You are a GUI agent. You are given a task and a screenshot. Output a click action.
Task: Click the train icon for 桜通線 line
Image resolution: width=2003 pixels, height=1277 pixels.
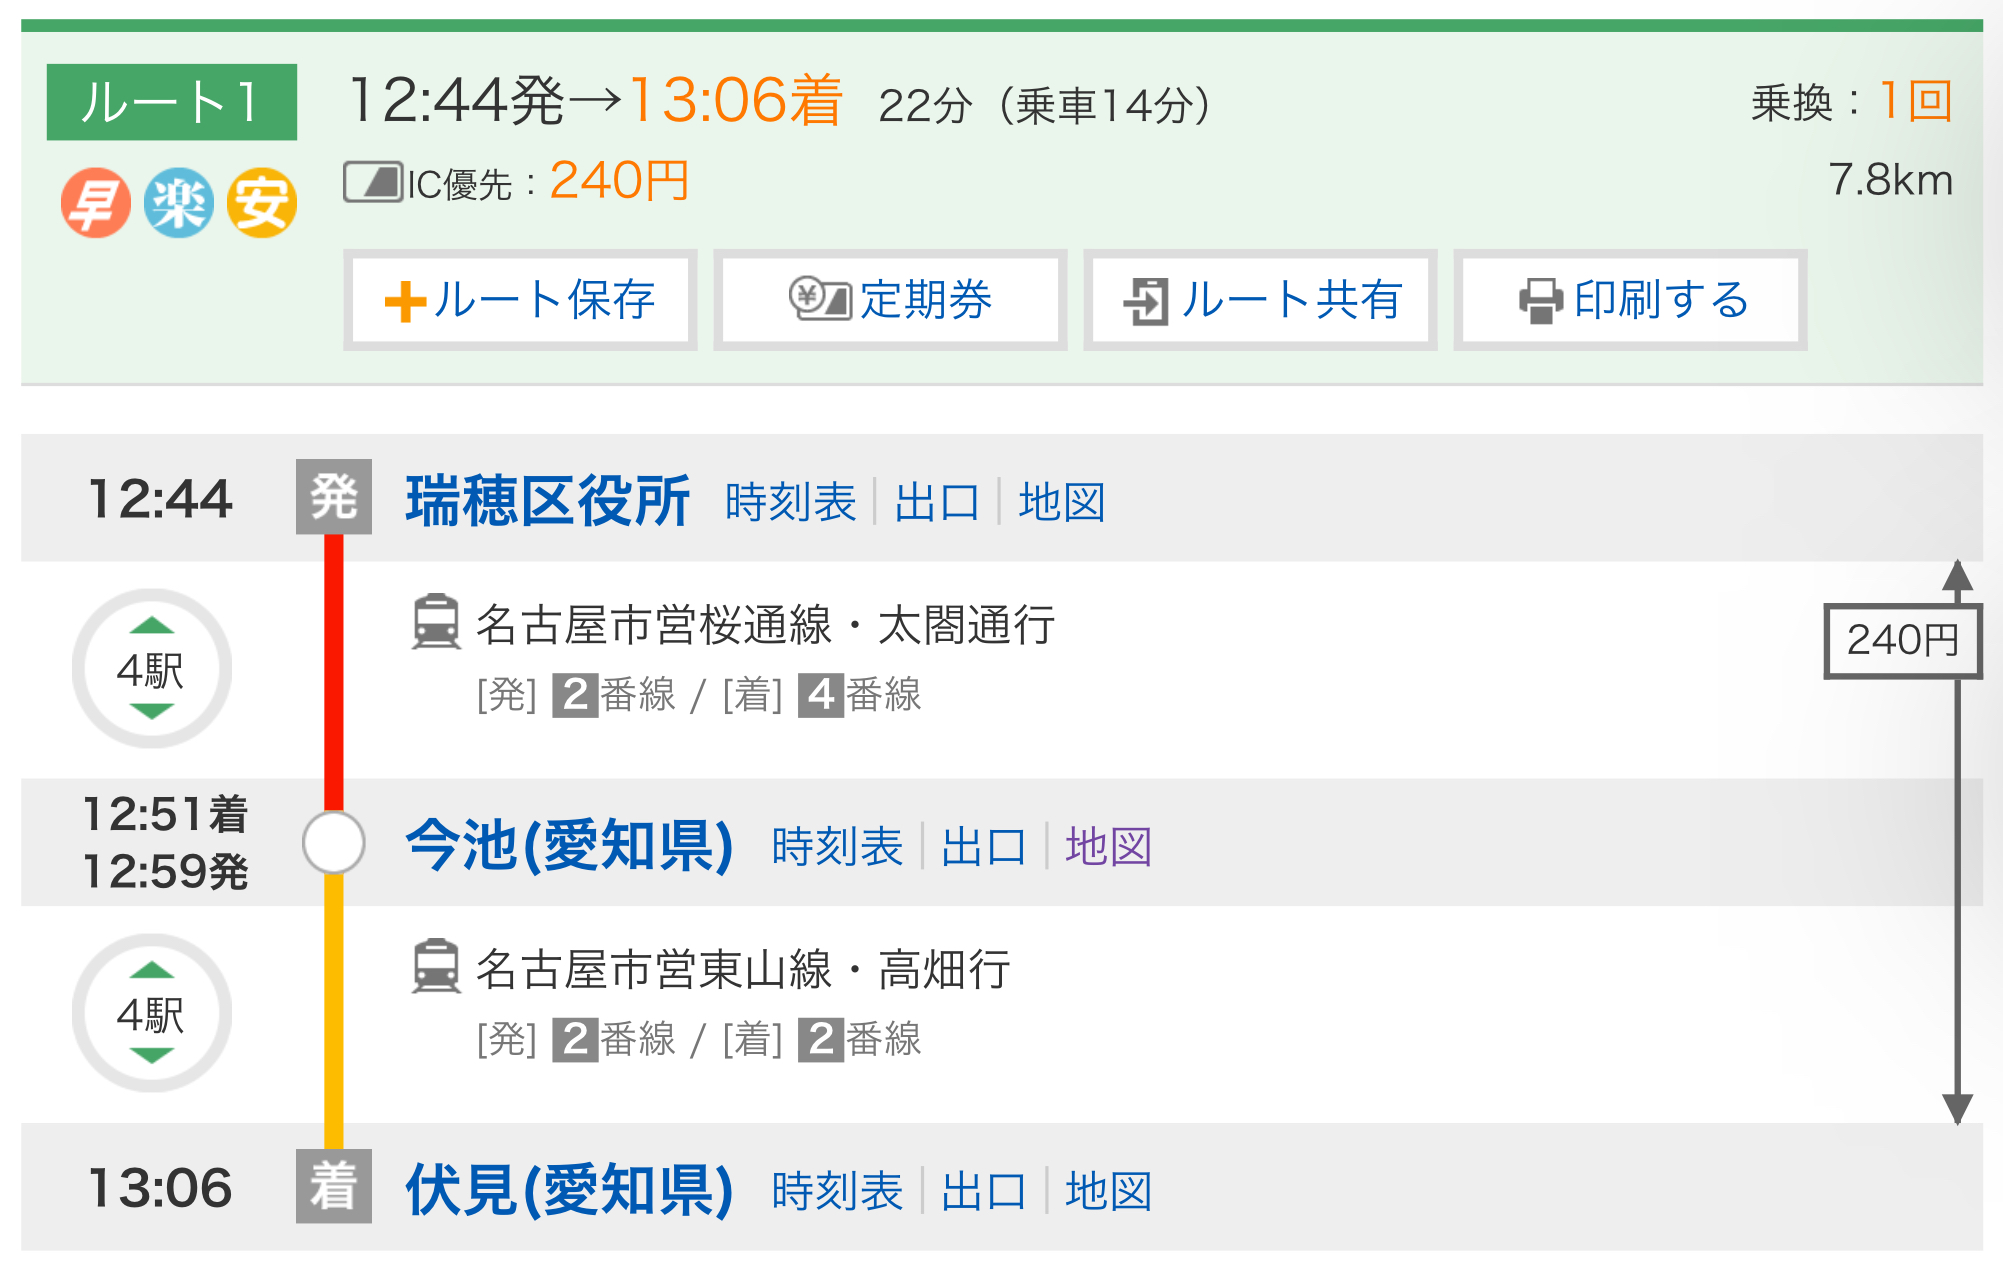point(437,622)
